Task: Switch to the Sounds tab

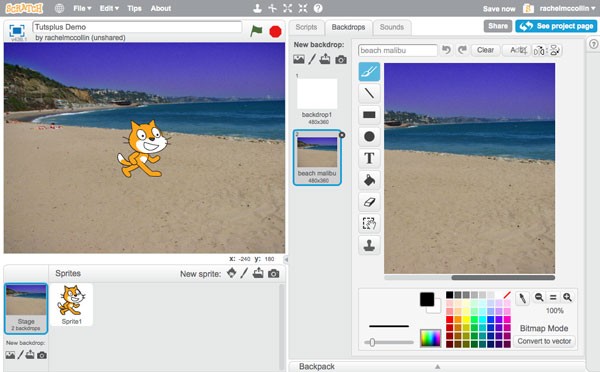Action: pyautogui.click(x=392, y=27)
